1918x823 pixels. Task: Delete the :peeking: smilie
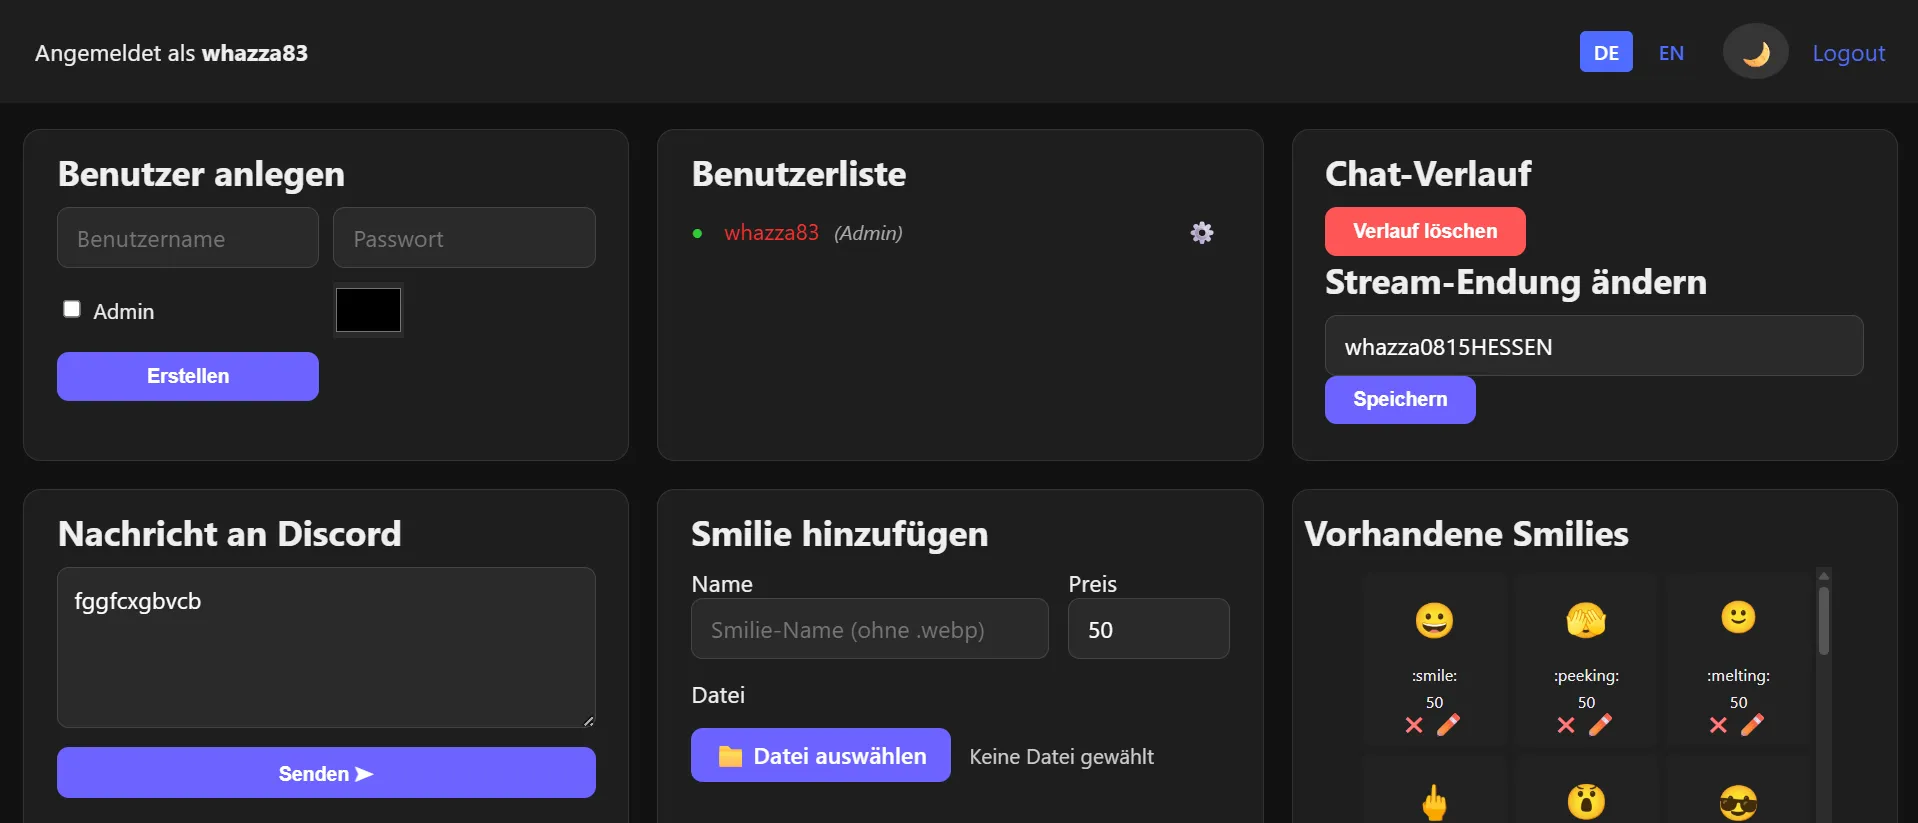(x=1566, y=725)
